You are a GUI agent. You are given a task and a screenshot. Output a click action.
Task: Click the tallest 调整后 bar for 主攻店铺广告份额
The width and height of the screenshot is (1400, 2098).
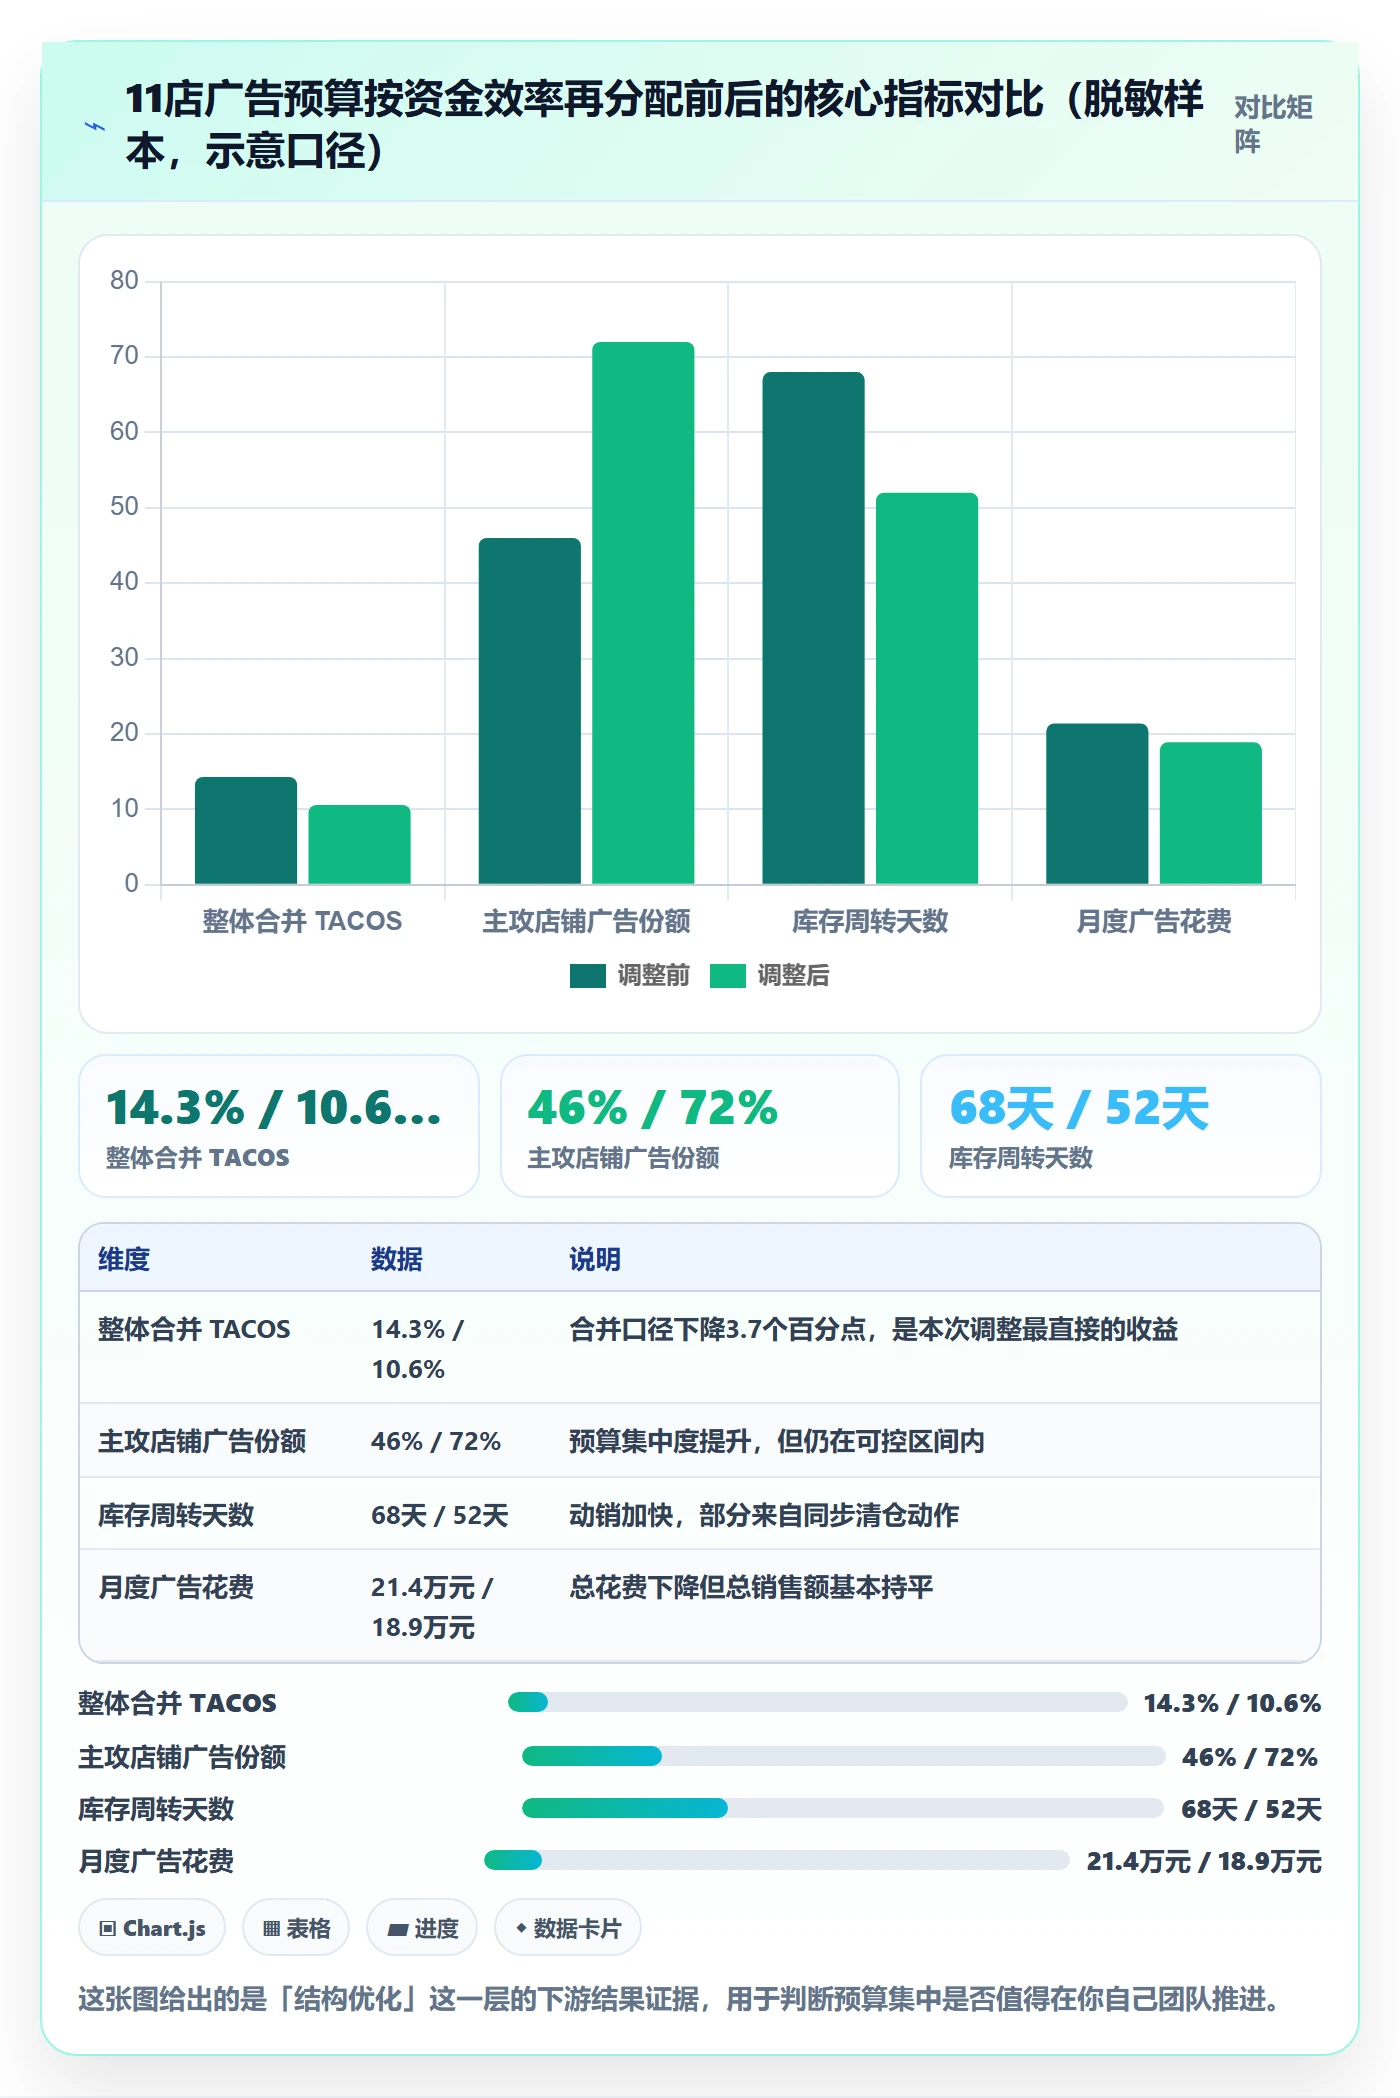(x=643, y=613)
